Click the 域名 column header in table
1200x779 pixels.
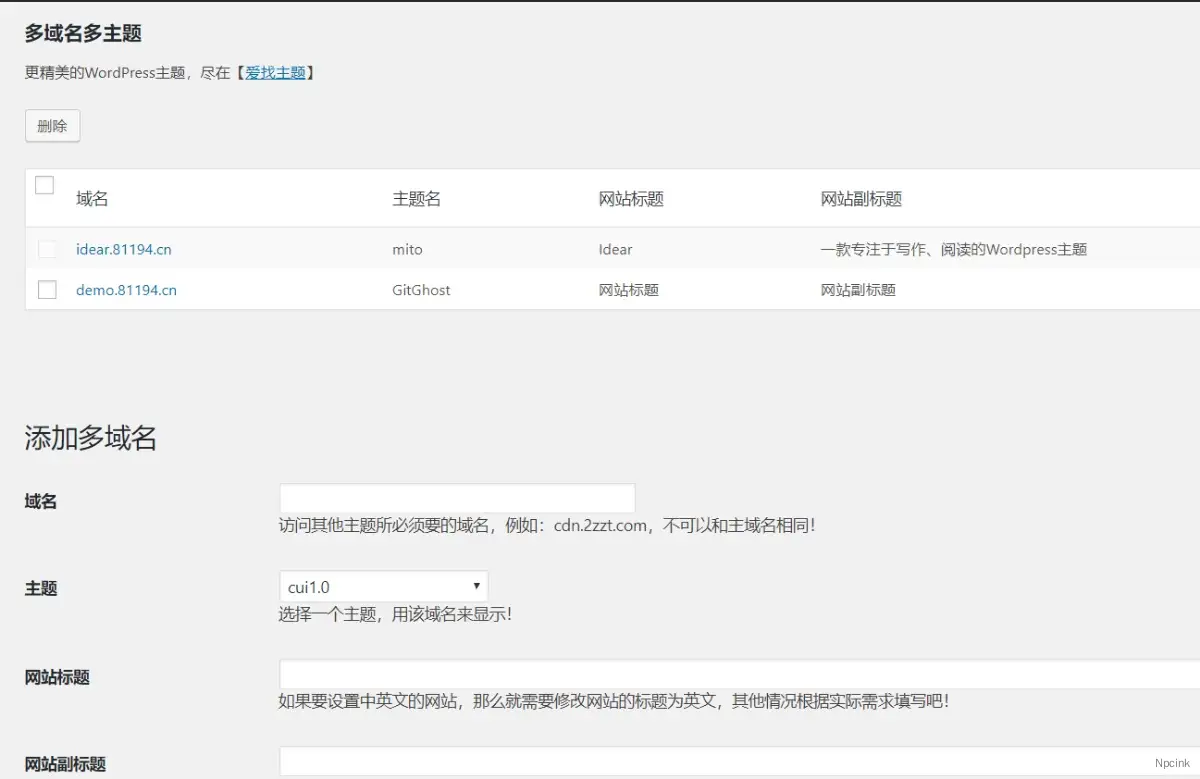(x=92, y=199)
